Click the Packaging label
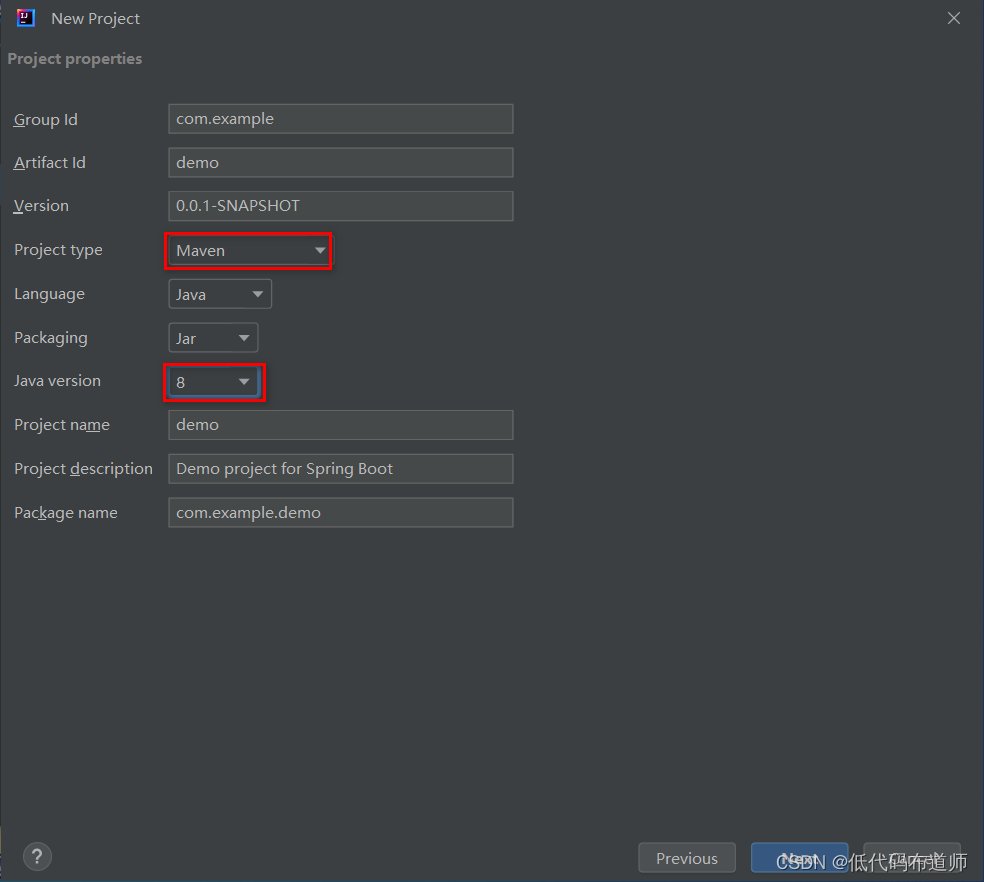This screenshot has height=882, width=984. tap(51, 338)
